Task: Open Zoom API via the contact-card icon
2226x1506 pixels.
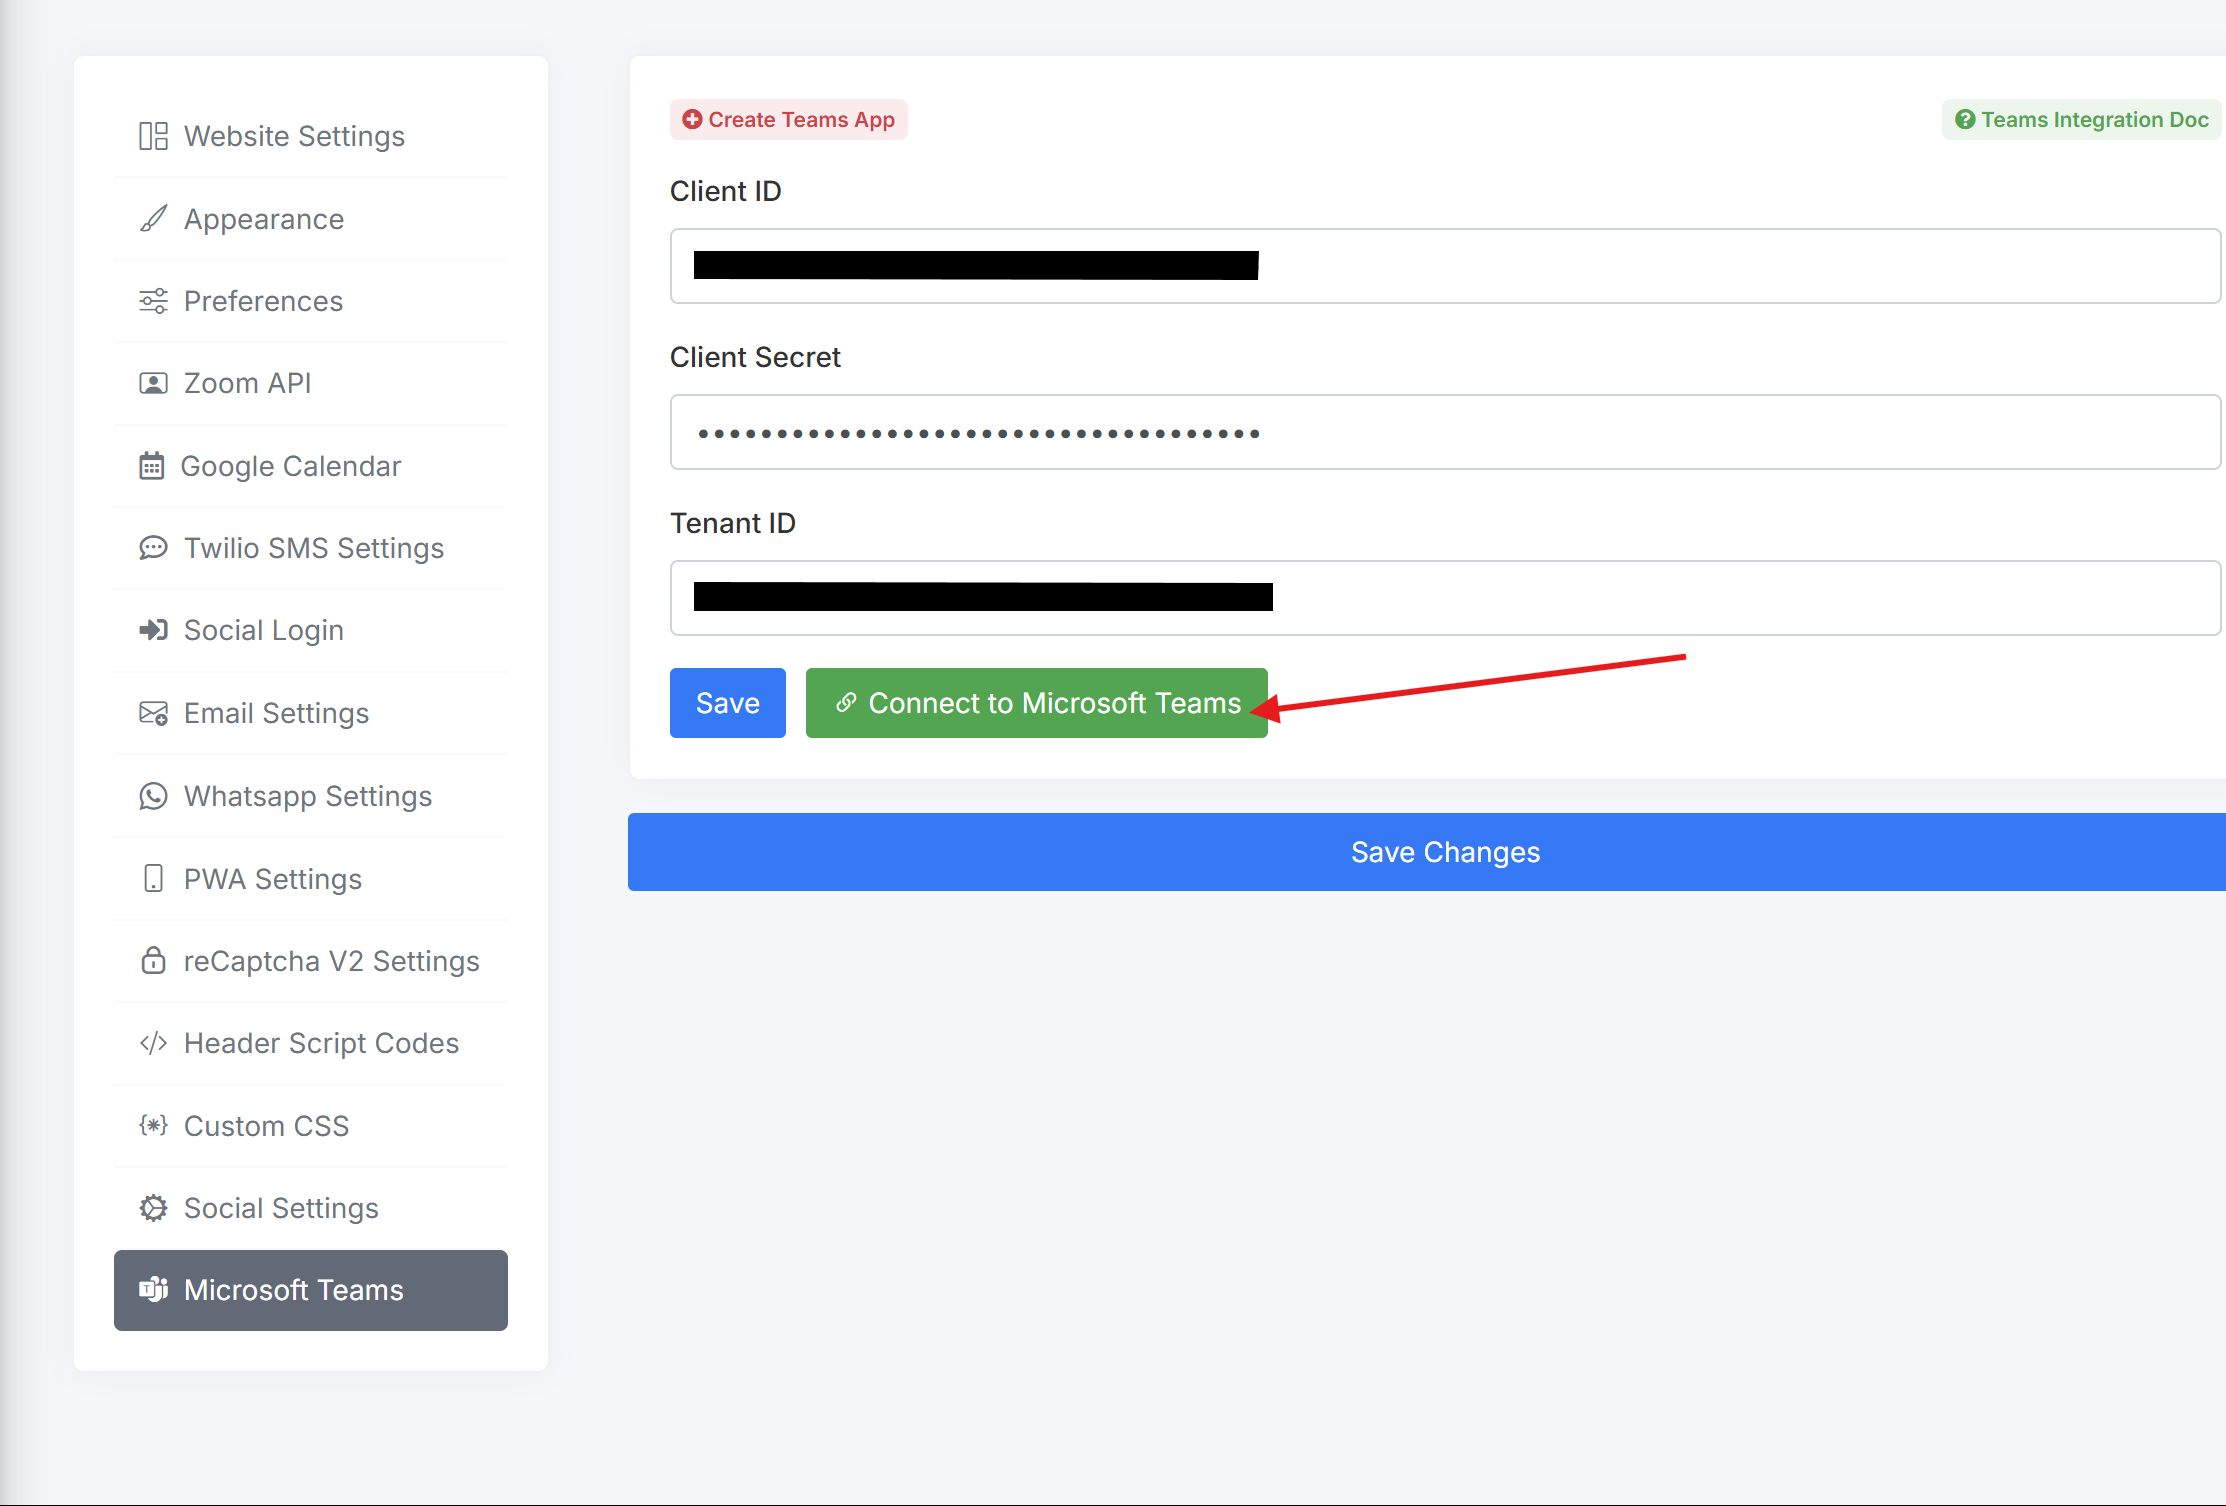Action: coord(153,383)
